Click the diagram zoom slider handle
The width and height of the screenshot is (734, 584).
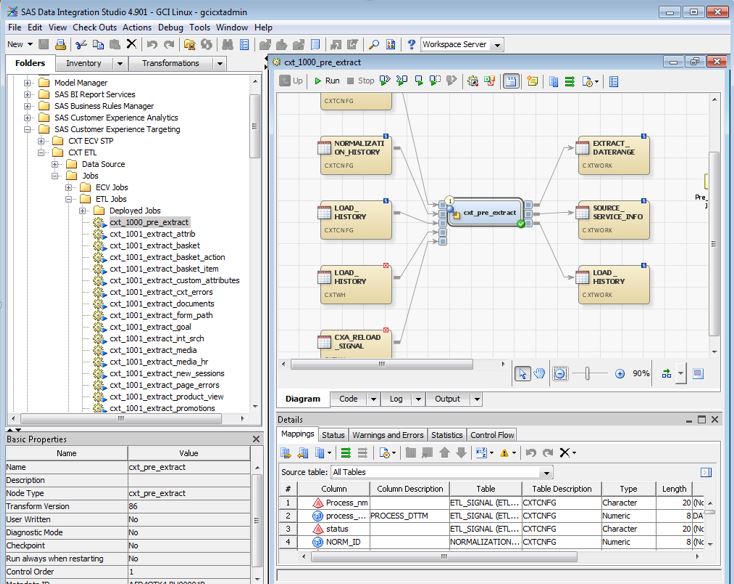(587, 373)
